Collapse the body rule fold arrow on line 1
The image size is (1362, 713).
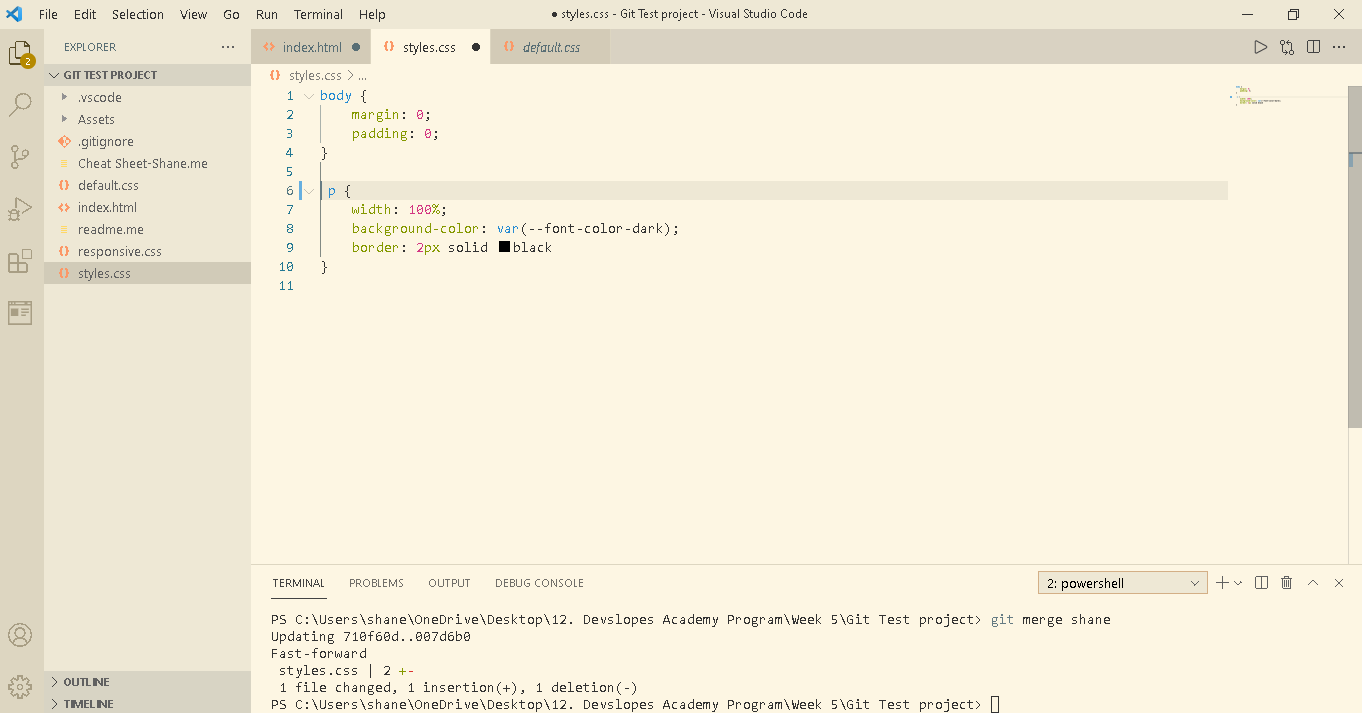tap(308, 95)
